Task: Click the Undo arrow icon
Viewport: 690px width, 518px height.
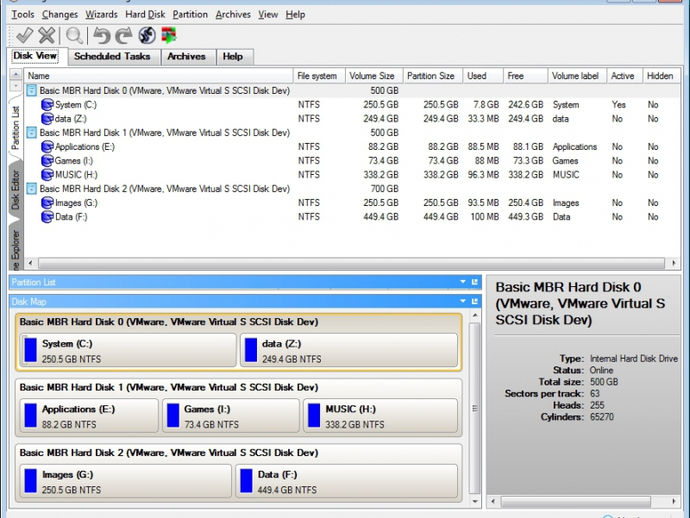Action: 102,36
